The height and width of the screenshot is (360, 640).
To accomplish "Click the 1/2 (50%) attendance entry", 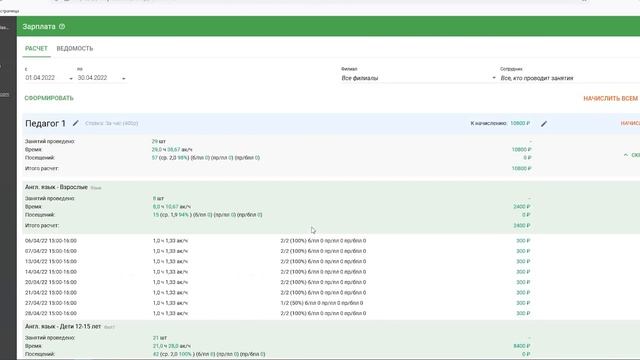I will (322, 303).
